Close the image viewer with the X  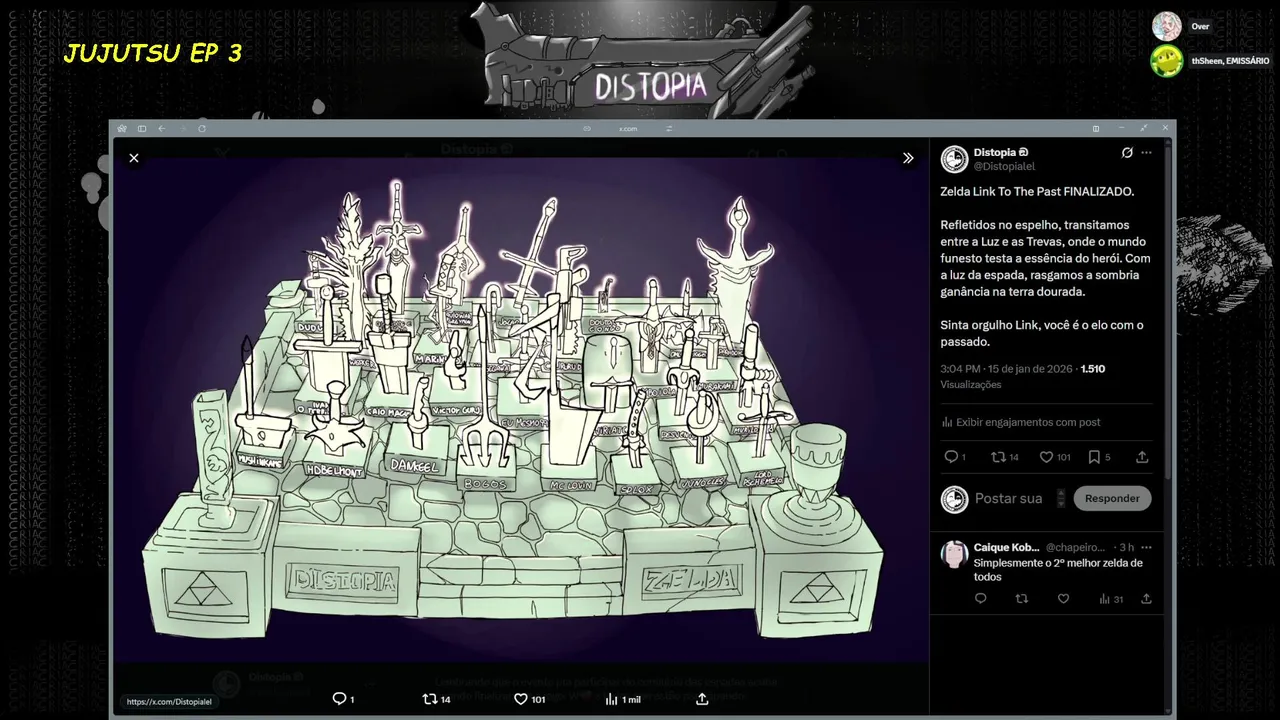click(134, 158)
